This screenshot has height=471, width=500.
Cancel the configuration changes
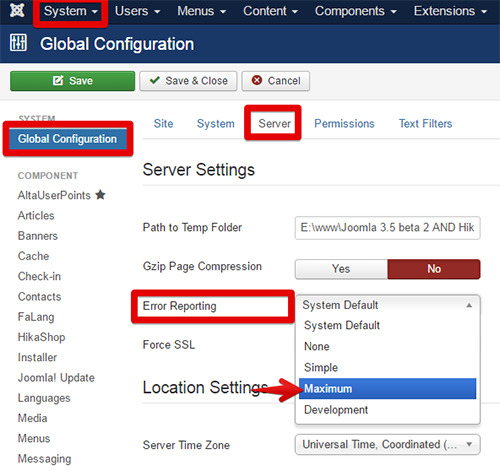(x=276, y=81)
